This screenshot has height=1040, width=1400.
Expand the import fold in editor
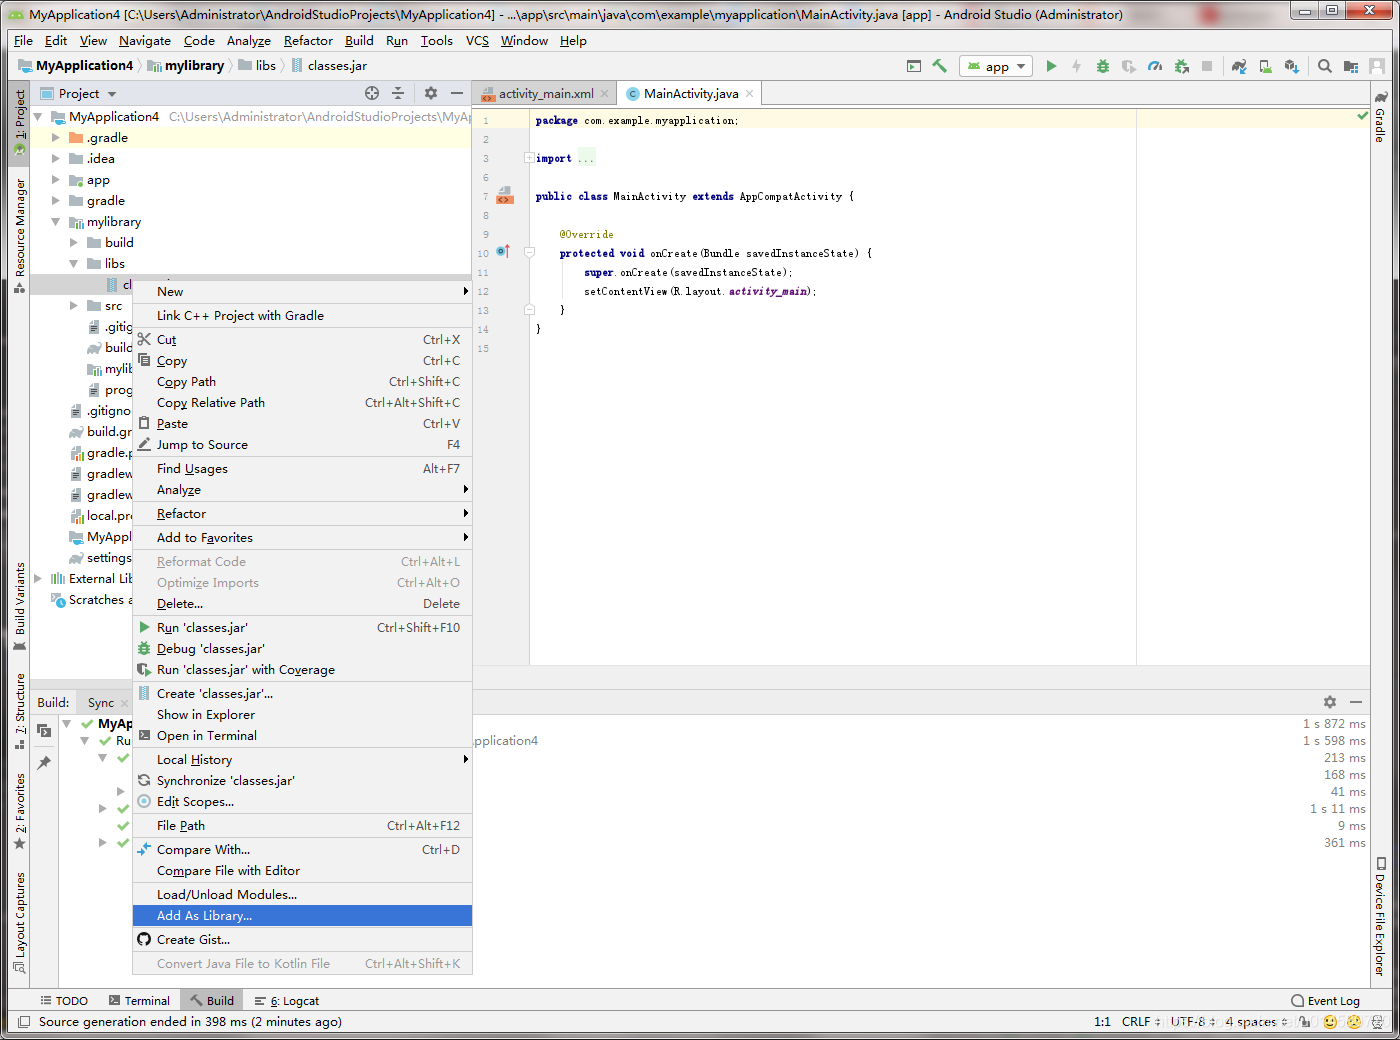(529, 158)
